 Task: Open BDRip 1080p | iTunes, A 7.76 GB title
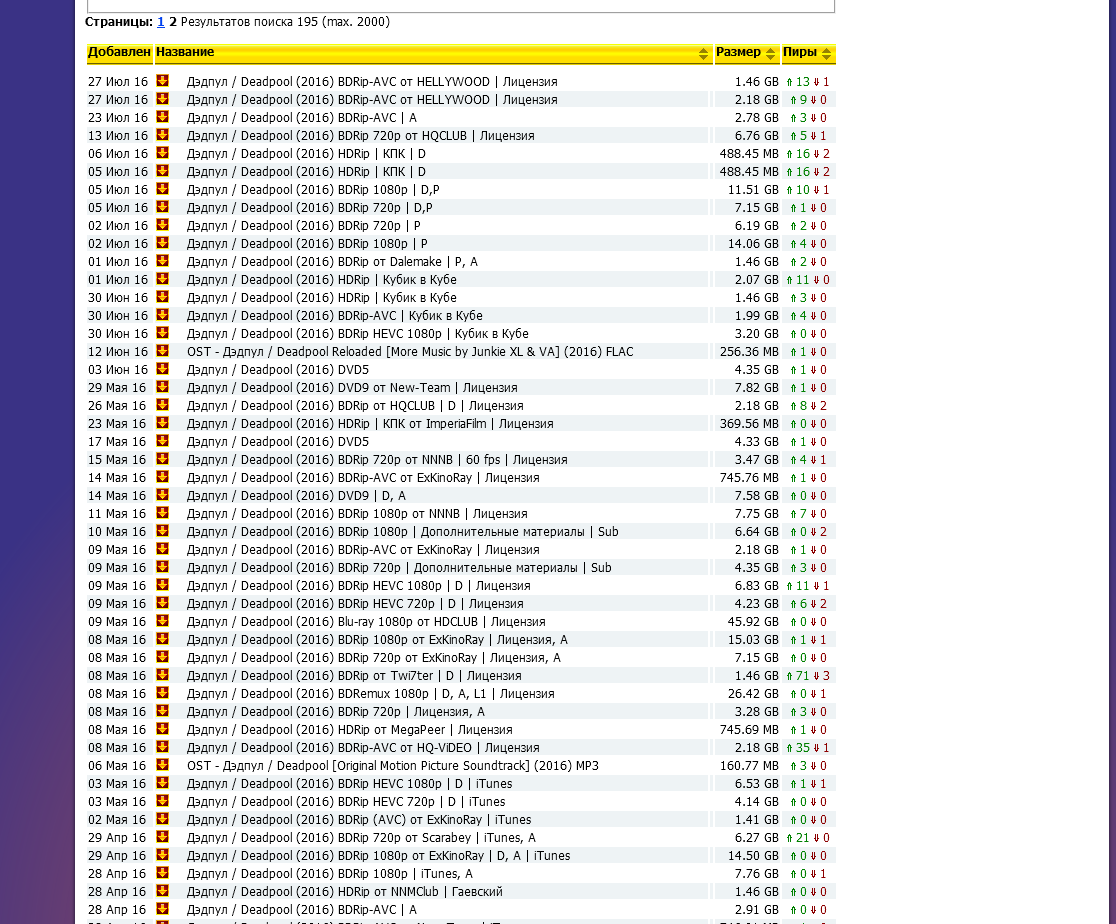click(x=330, y=873)
